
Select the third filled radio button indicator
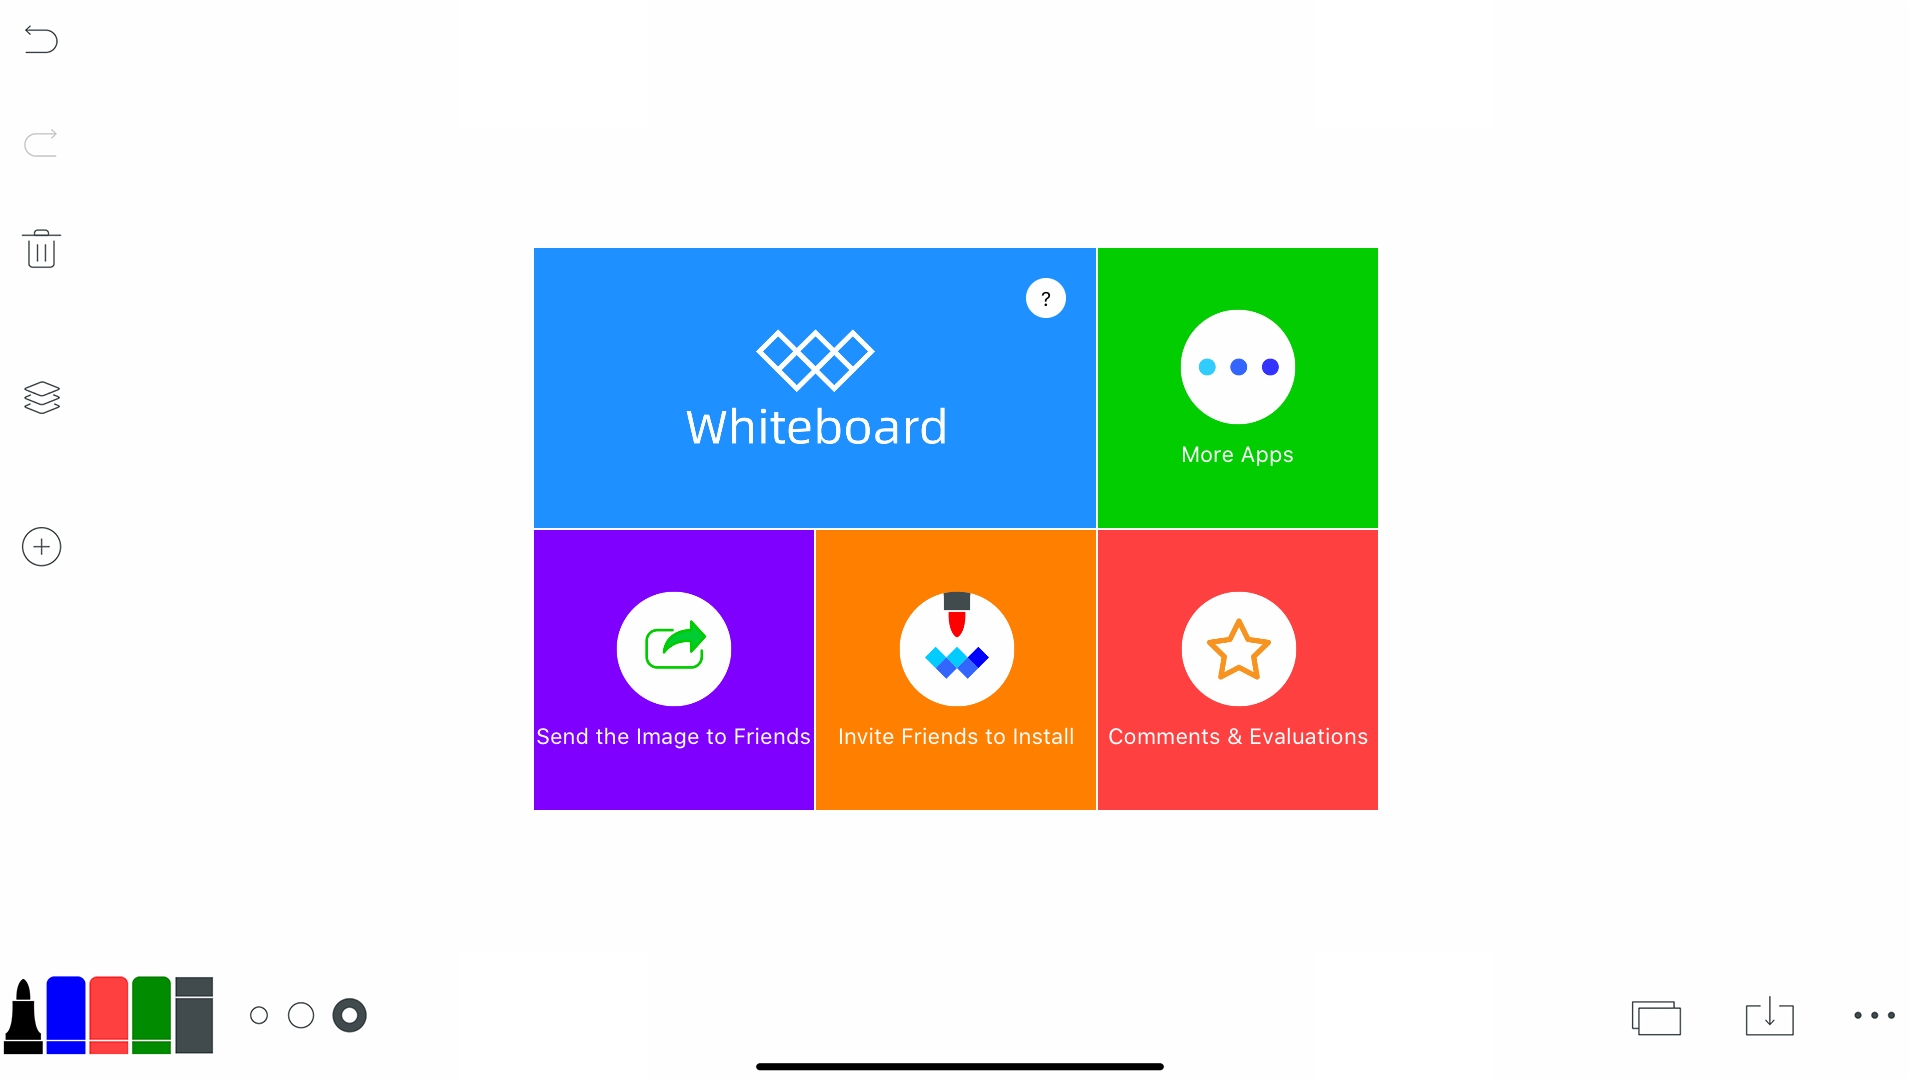[348, 1014]
